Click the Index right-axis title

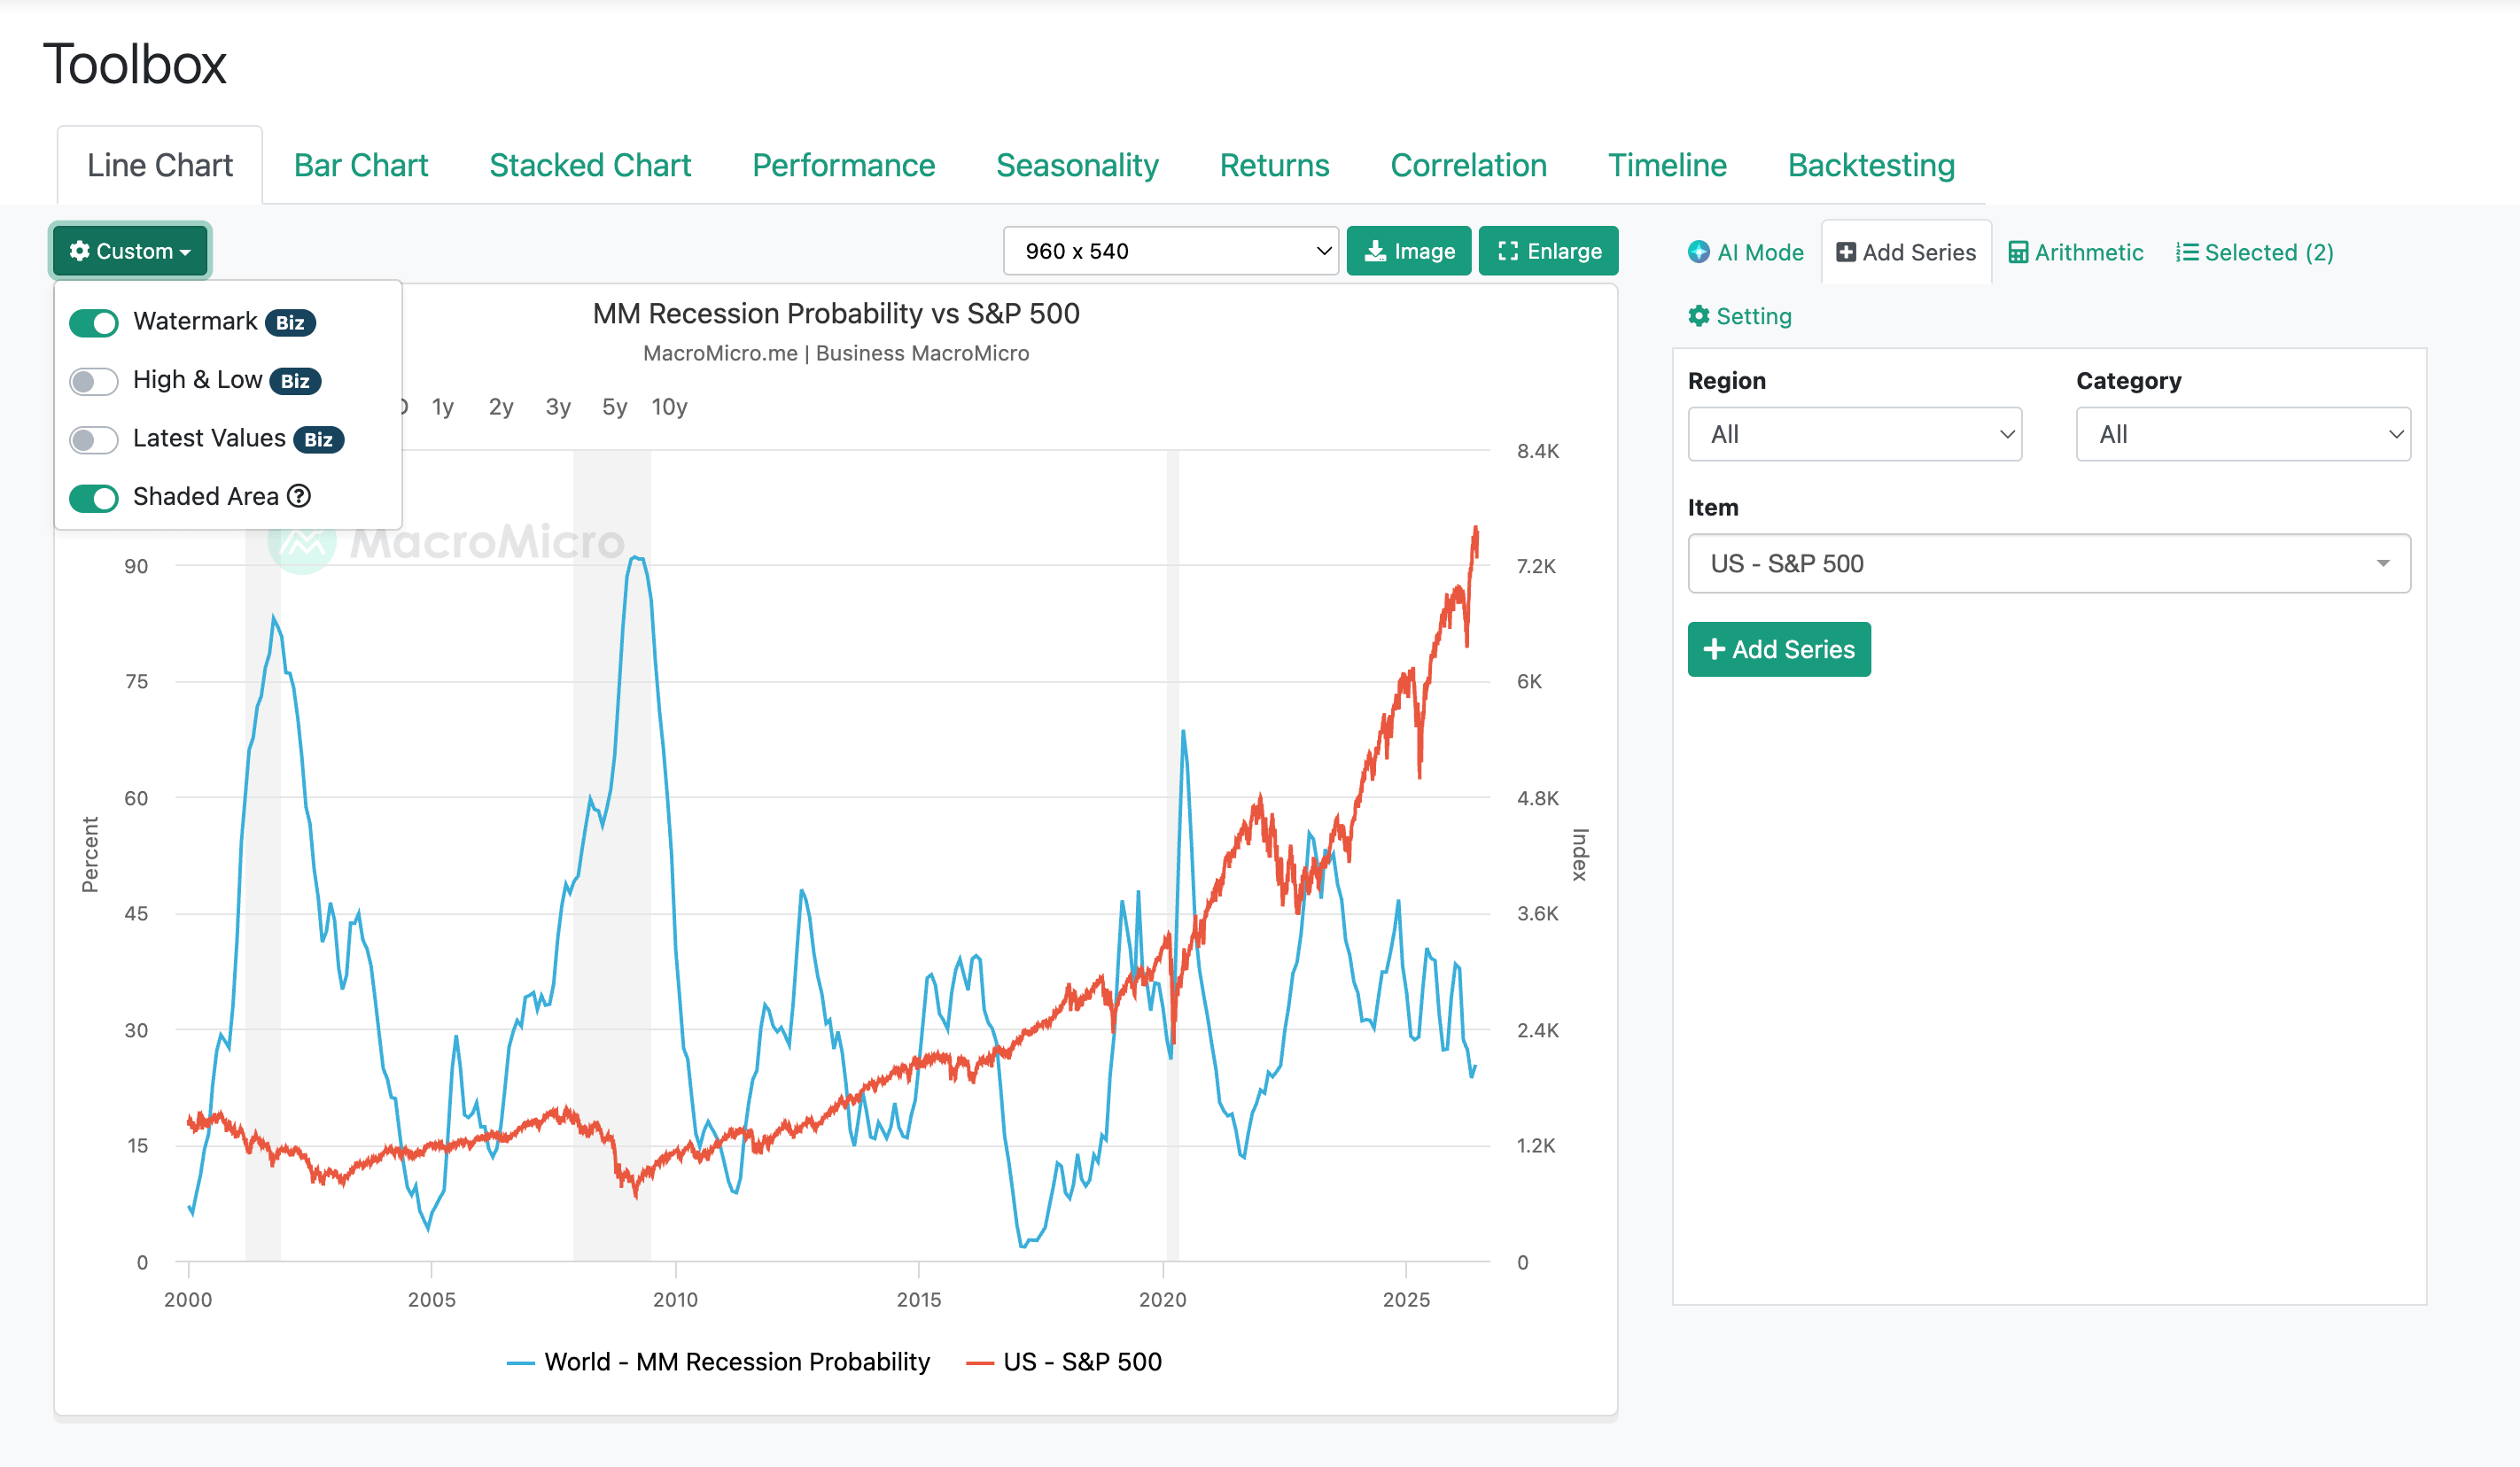1581,855
